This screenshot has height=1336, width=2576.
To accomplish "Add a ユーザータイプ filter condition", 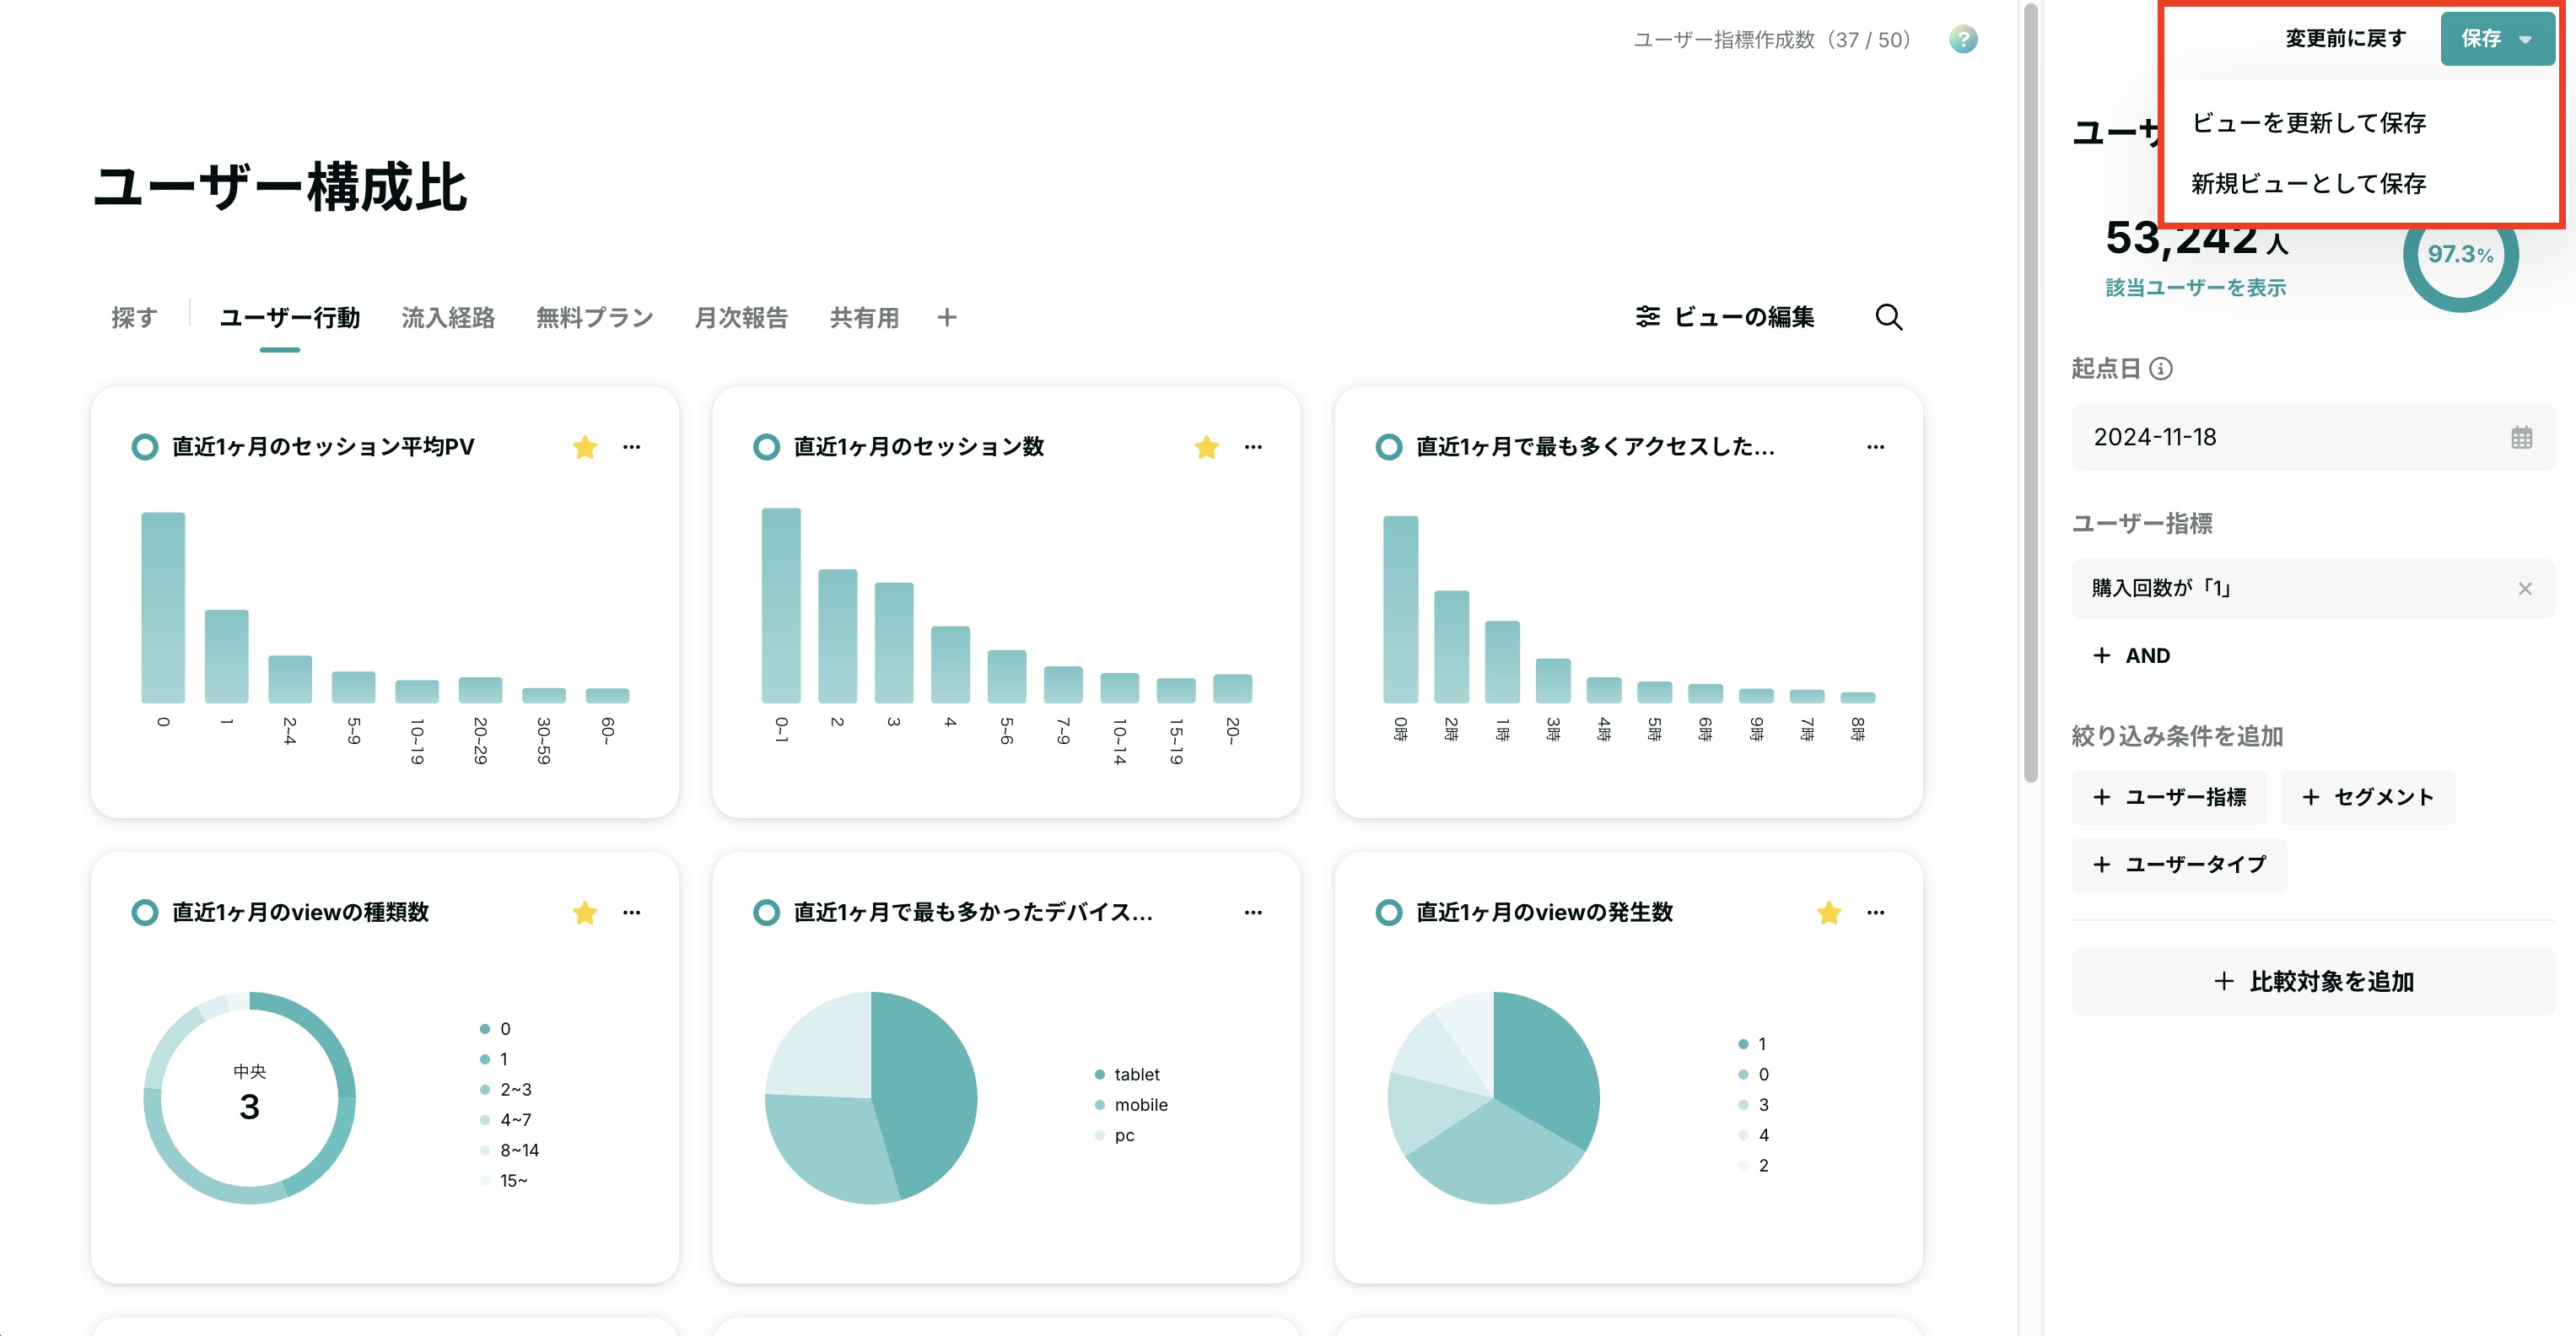I will point(2179,864).
